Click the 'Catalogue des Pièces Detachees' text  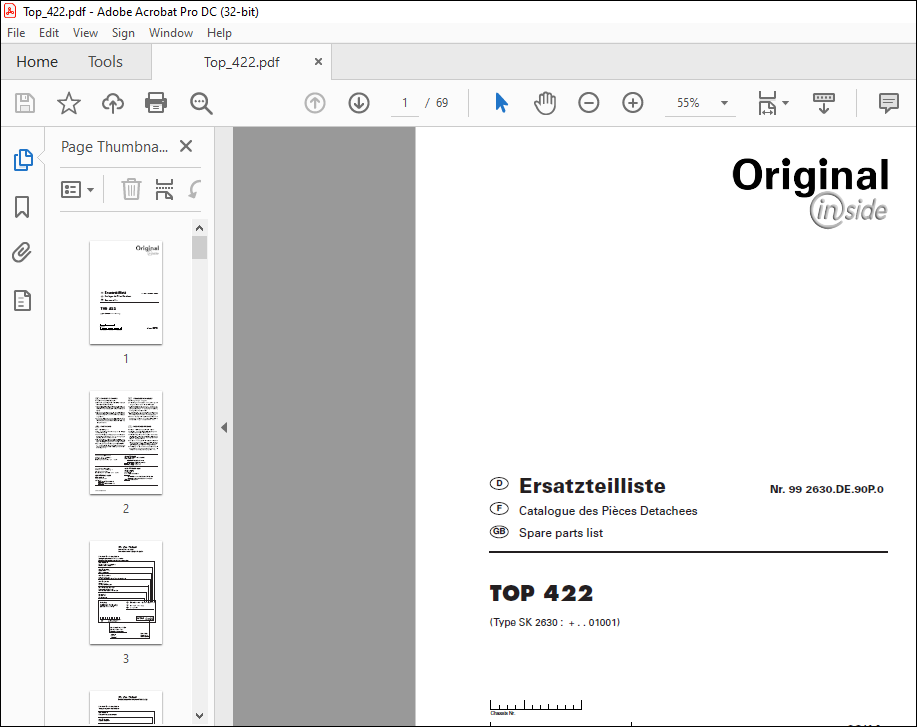click(608, 511)
